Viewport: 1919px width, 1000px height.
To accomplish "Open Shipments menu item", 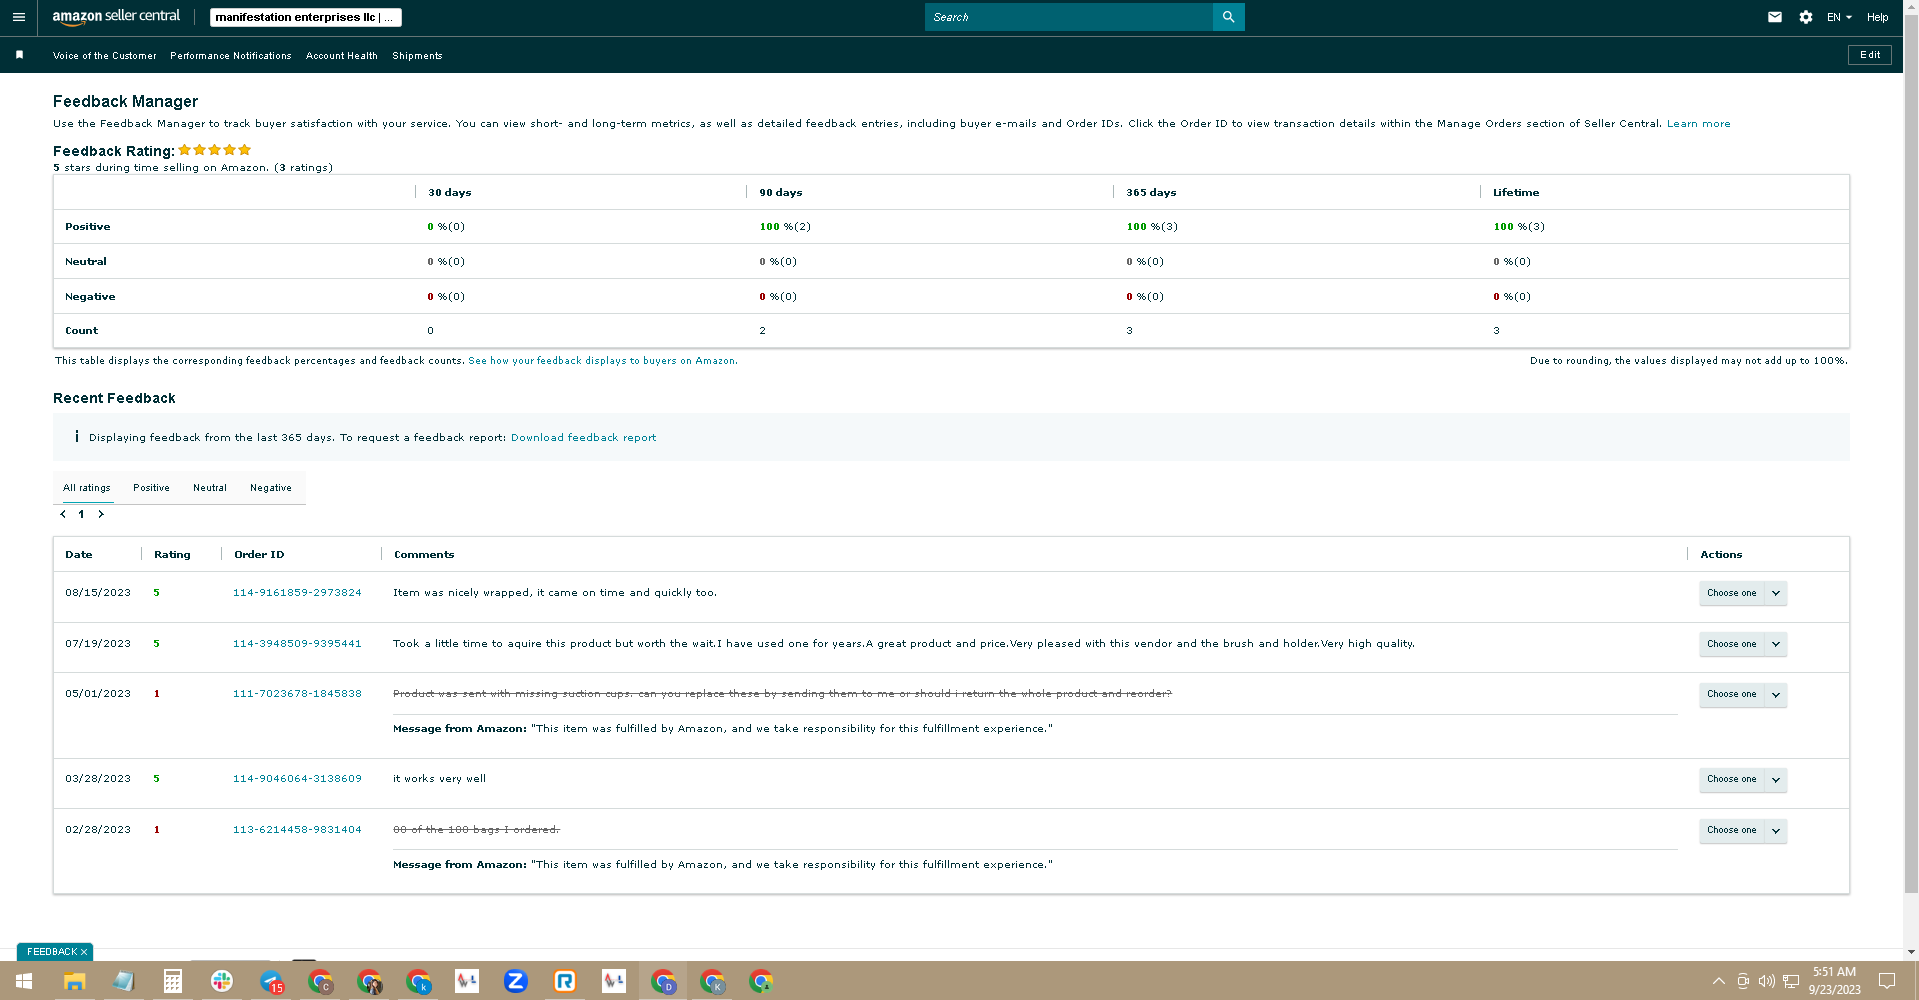I will 417,56.
